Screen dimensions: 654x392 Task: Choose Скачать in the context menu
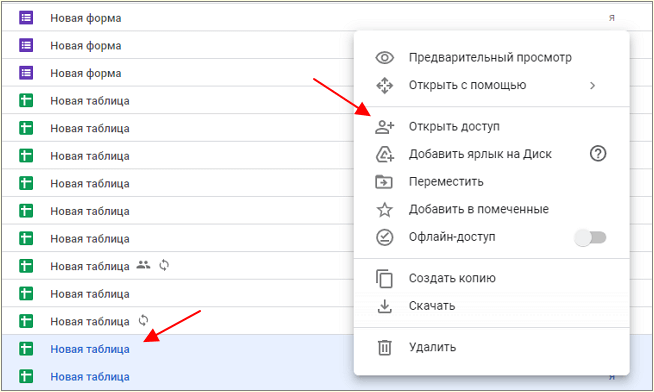click(491, 306)
